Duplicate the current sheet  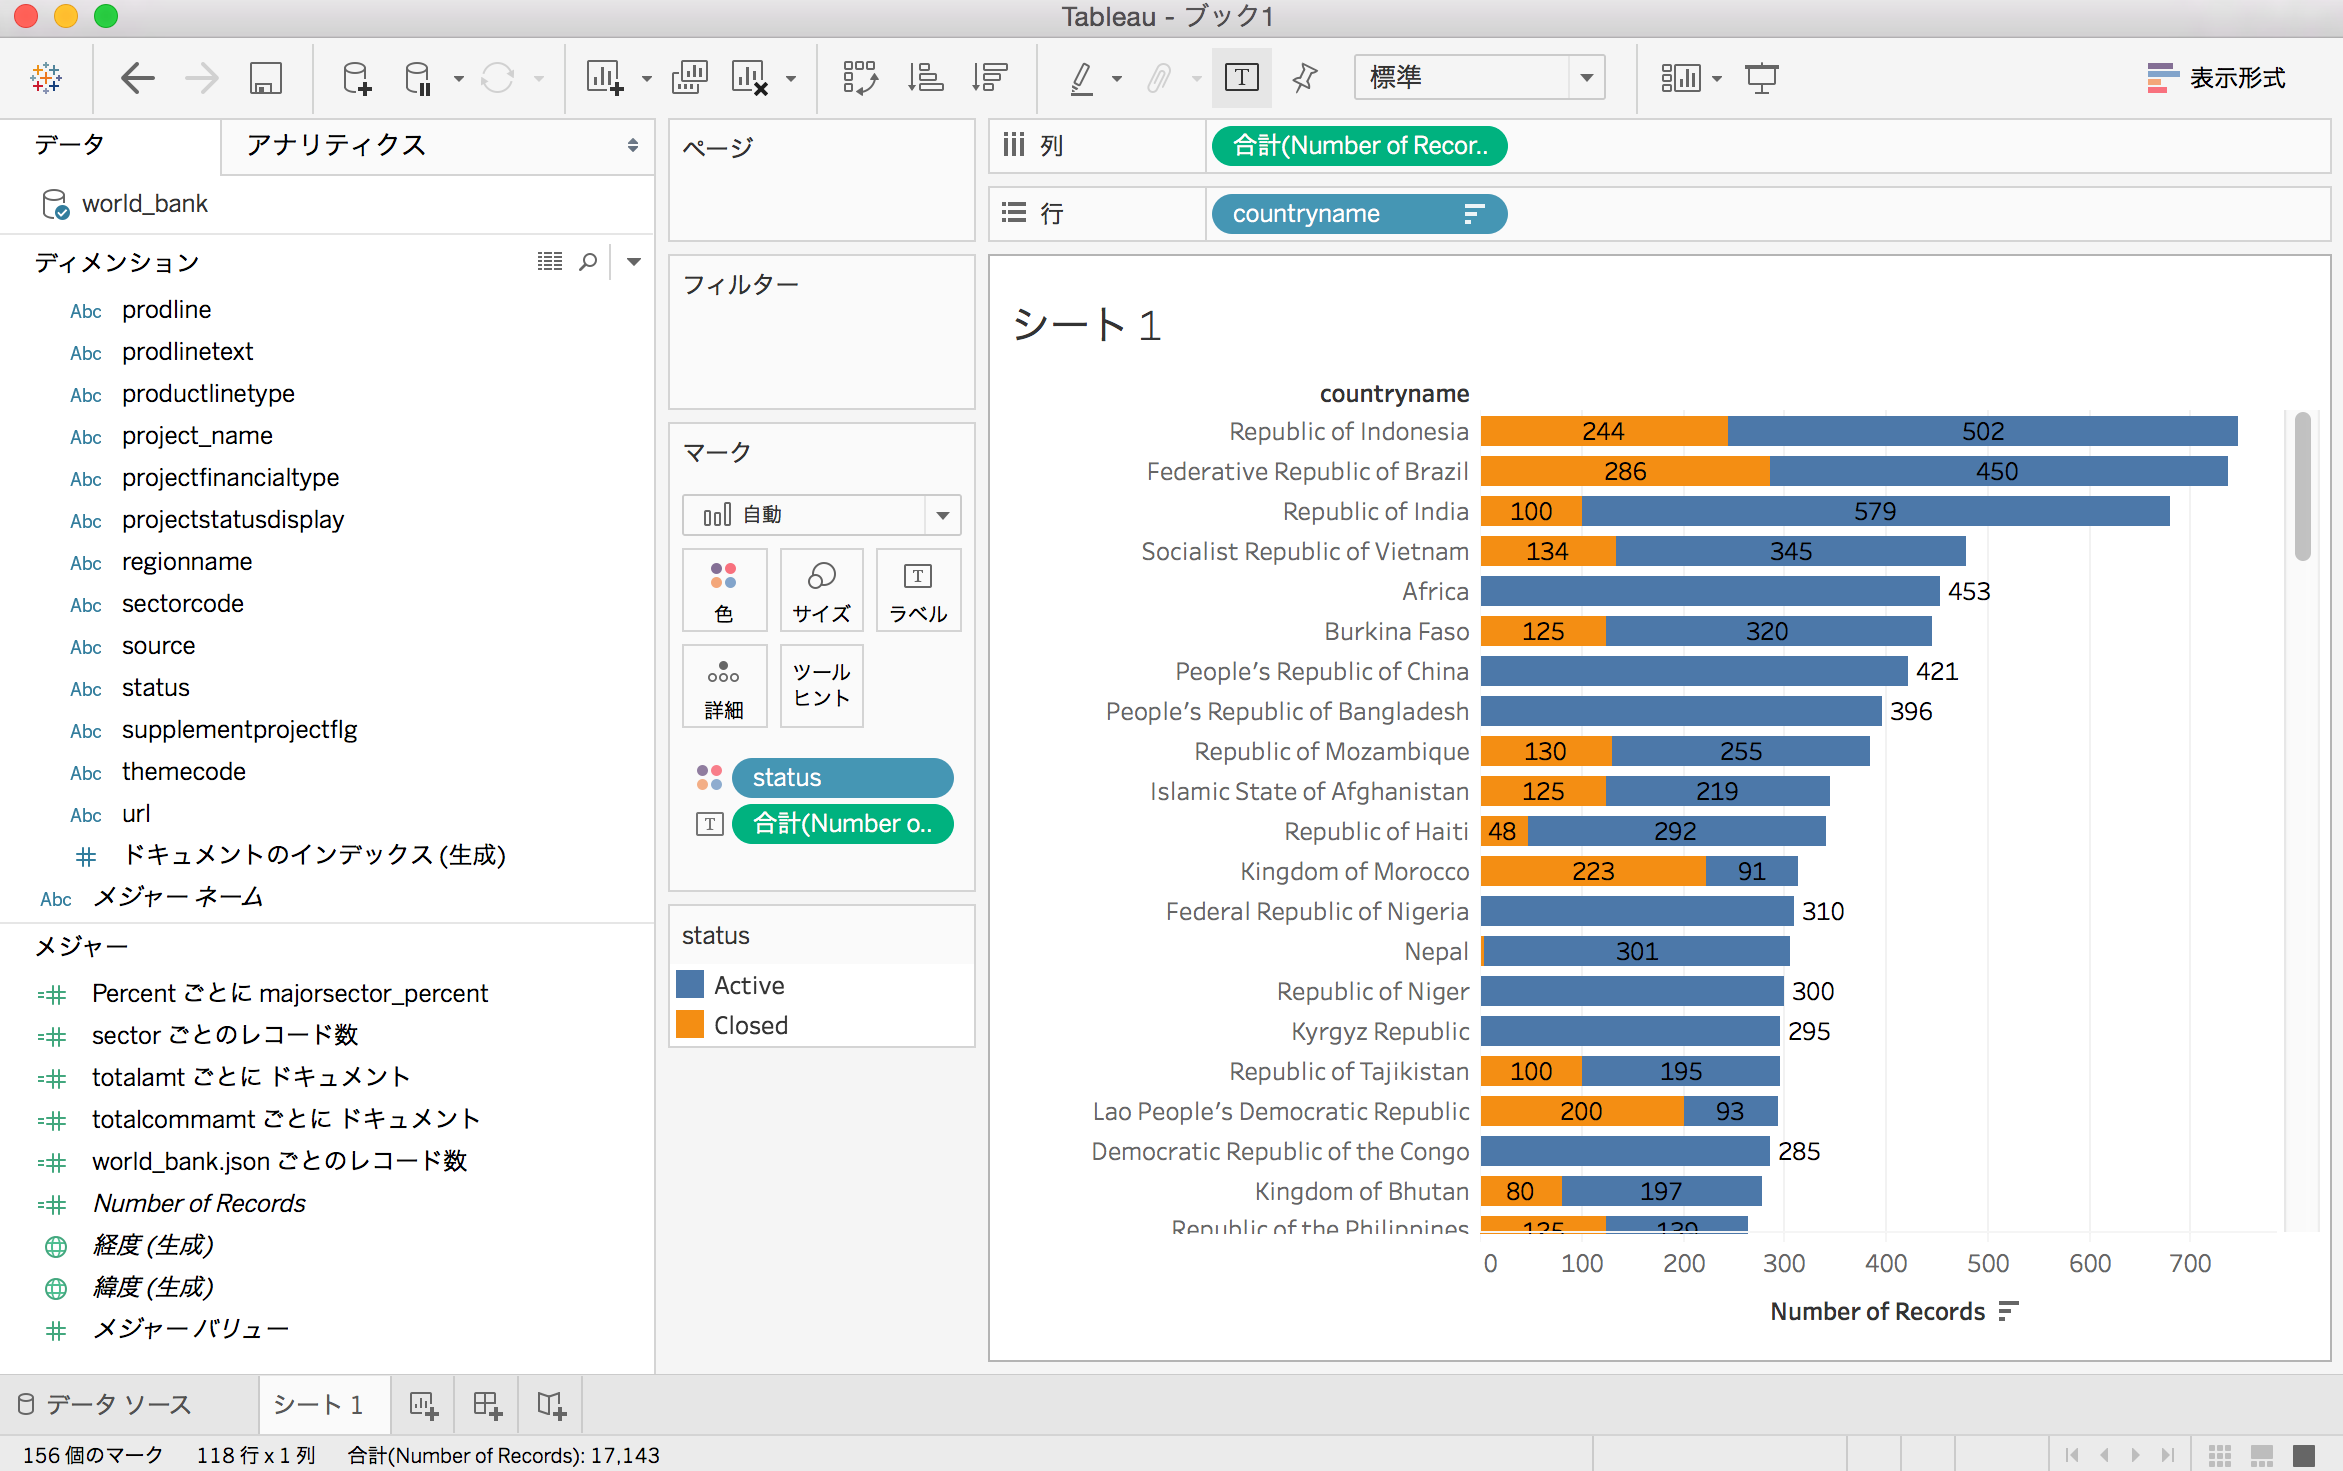689,77
